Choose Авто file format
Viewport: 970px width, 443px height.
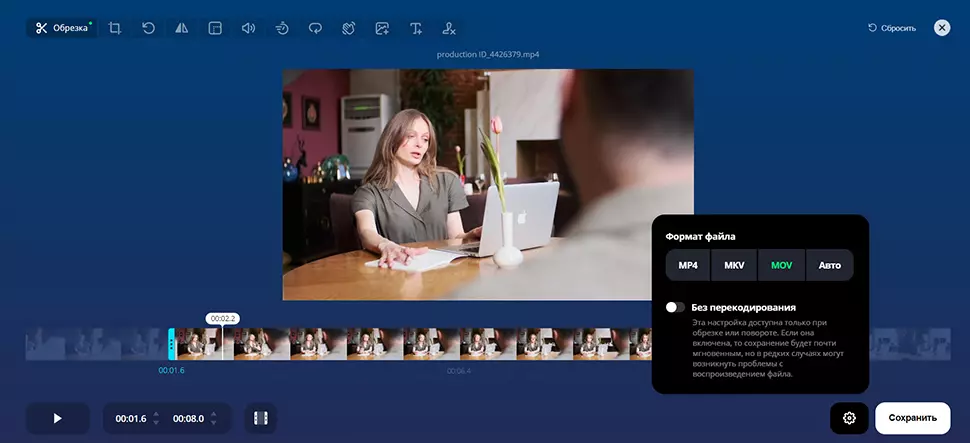pyautogui.click(x=830, y=265)
